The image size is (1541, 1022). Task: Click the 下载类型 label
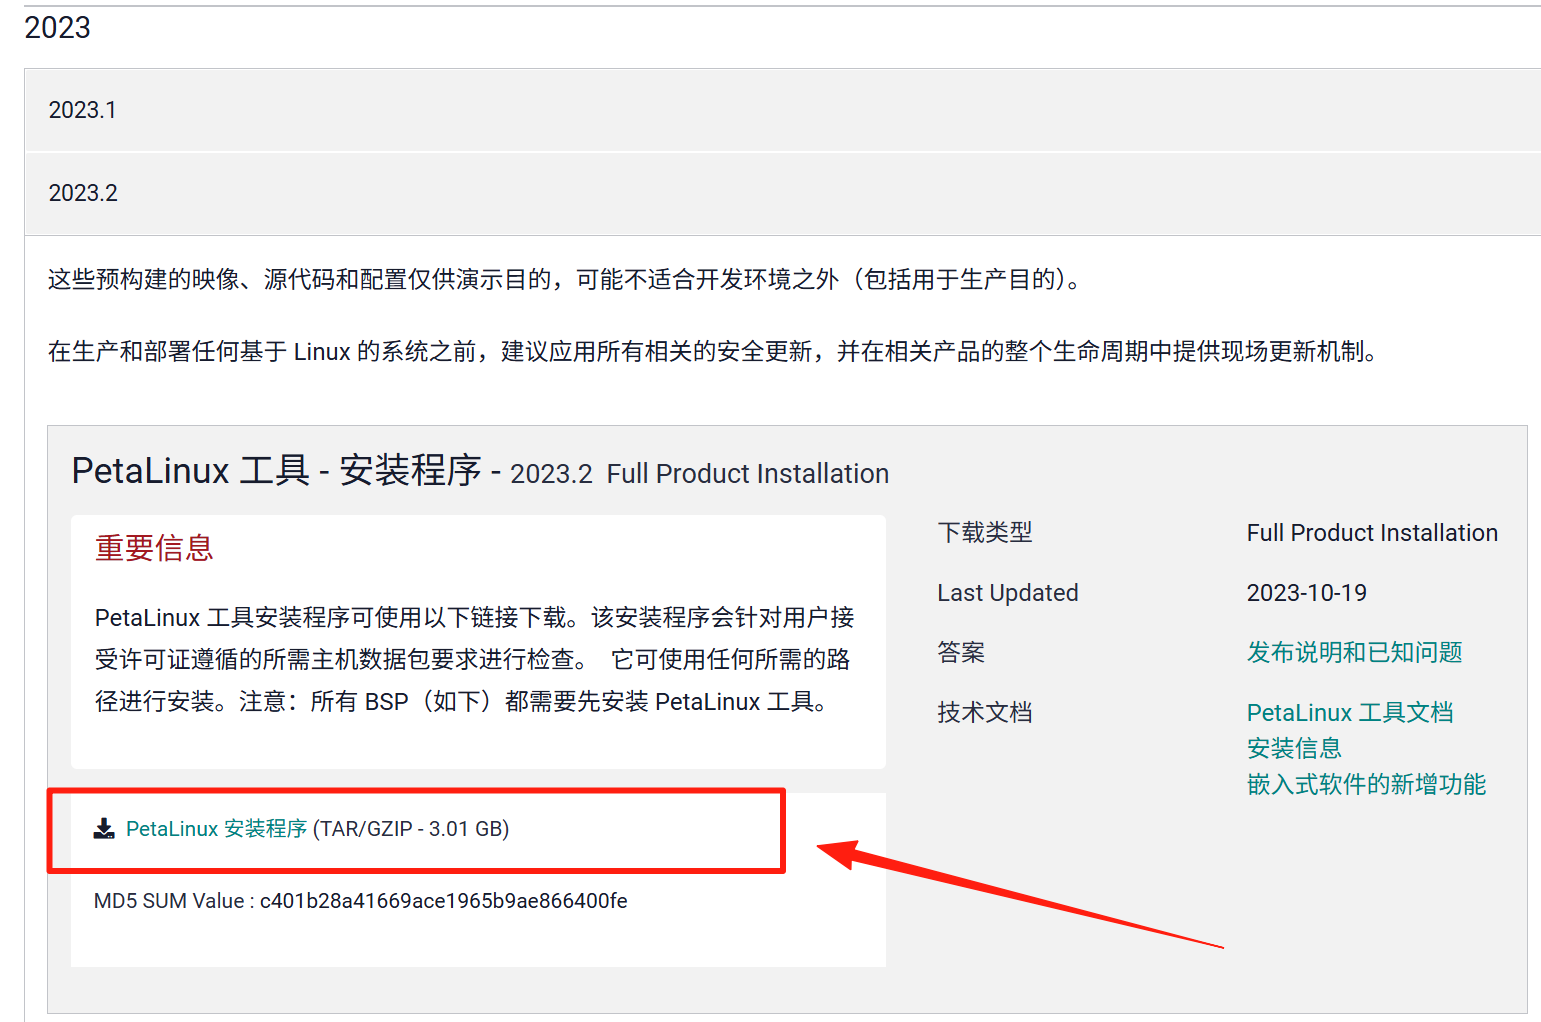(x=985, y=532)
